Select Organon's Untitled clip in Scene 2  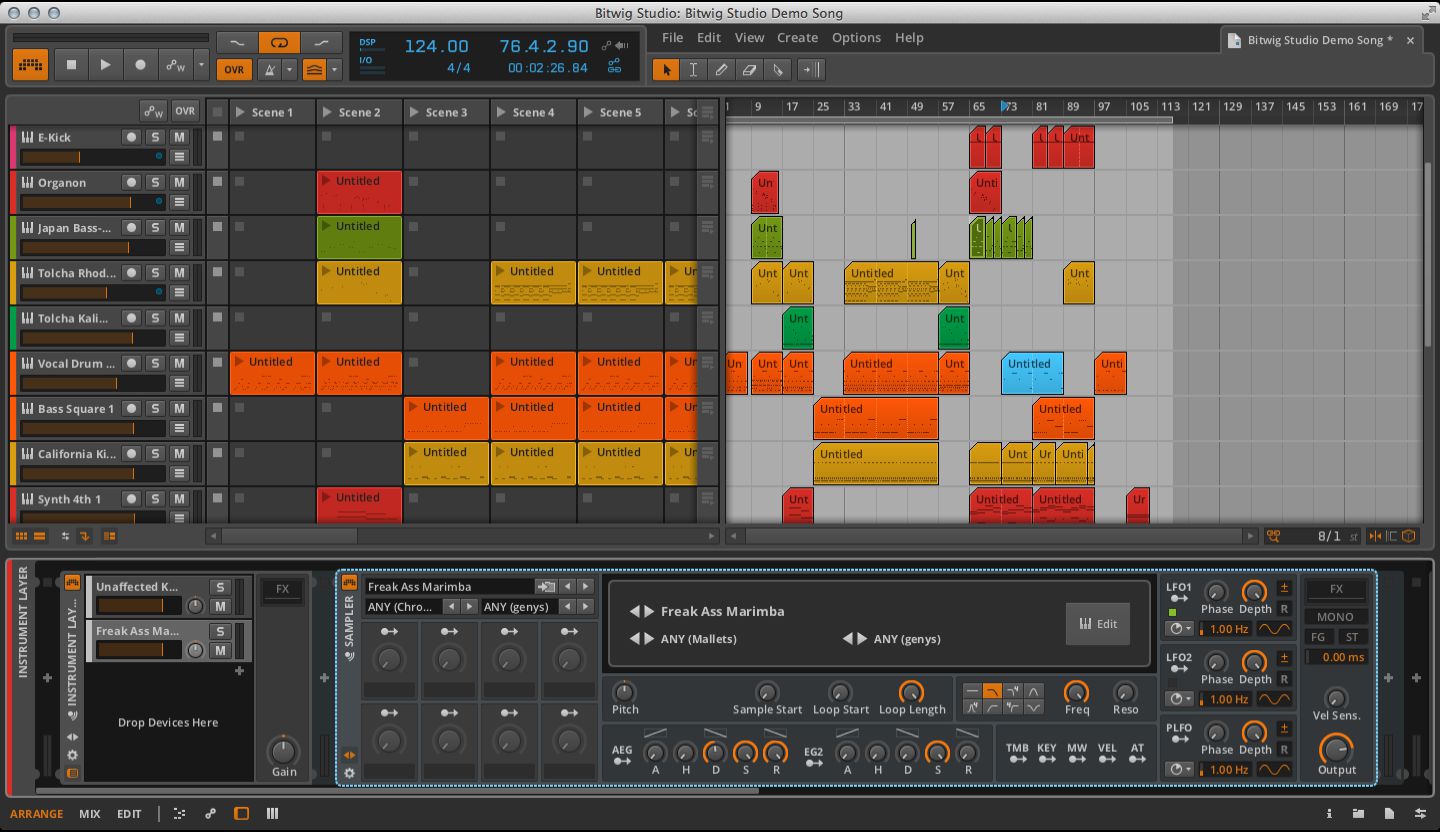click(359, 192)
